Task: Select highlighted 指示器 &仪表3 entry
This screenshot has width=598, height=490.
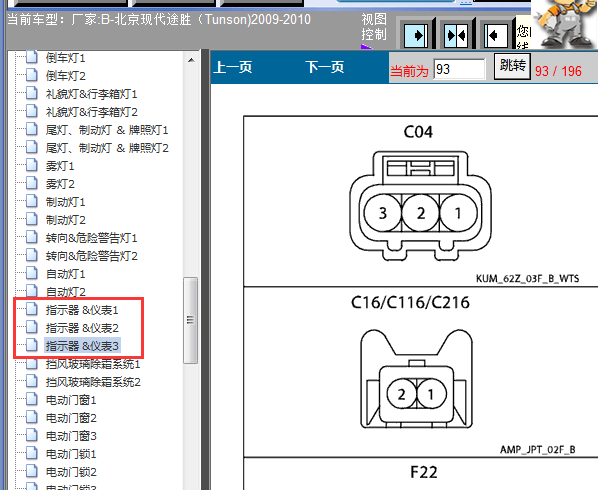Action: [82, 346]
